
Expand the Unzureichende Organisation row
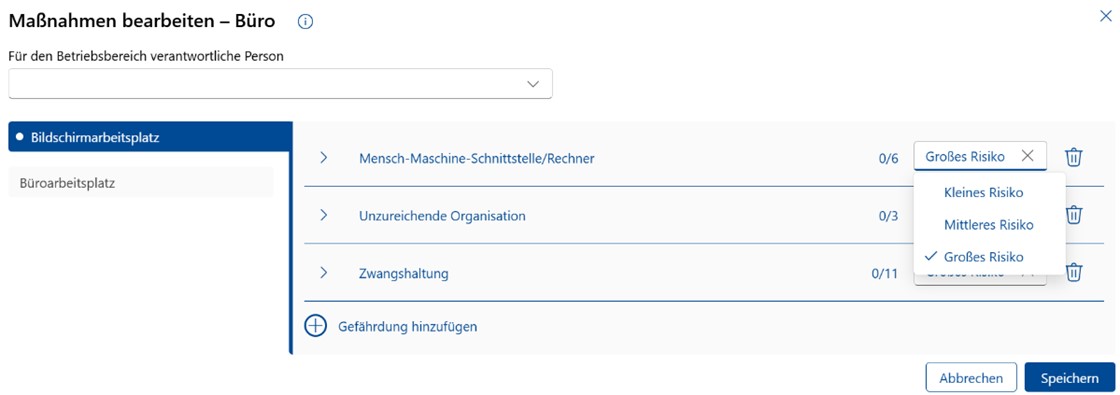[323, 215]
